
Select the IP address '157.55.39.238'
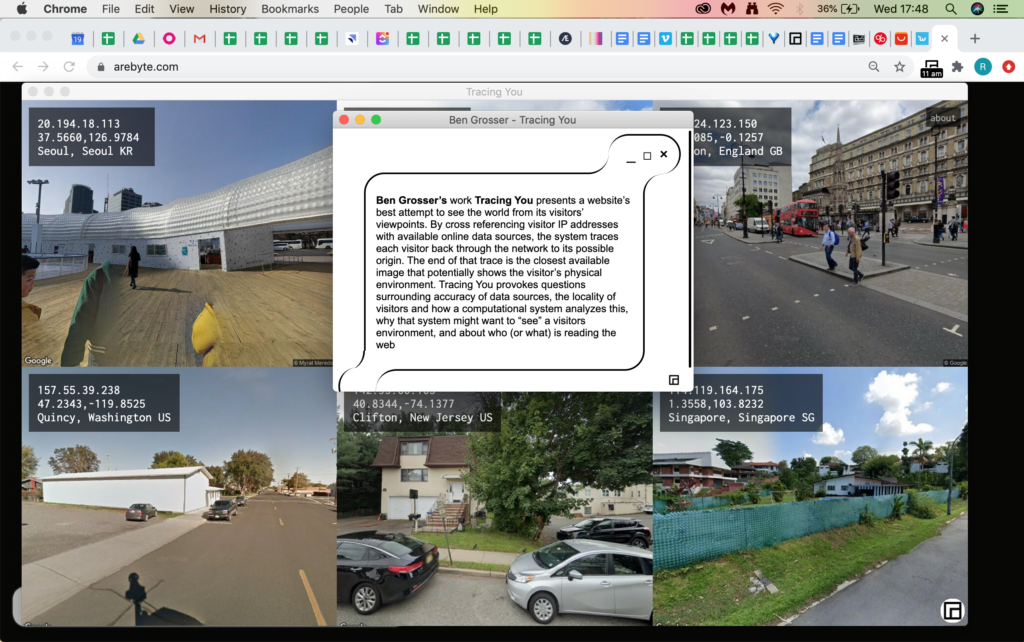78,390
